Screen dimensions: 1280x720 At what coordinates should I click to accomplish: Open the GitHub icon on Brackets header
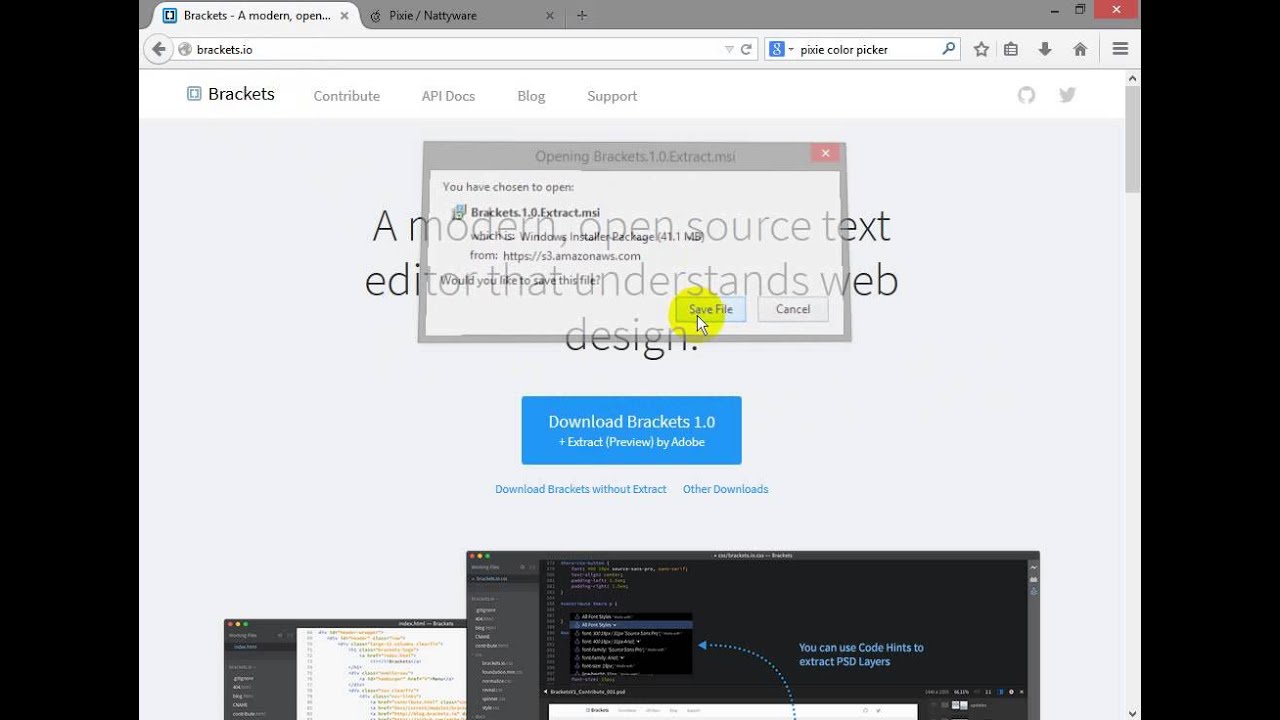coord(1026,95)
